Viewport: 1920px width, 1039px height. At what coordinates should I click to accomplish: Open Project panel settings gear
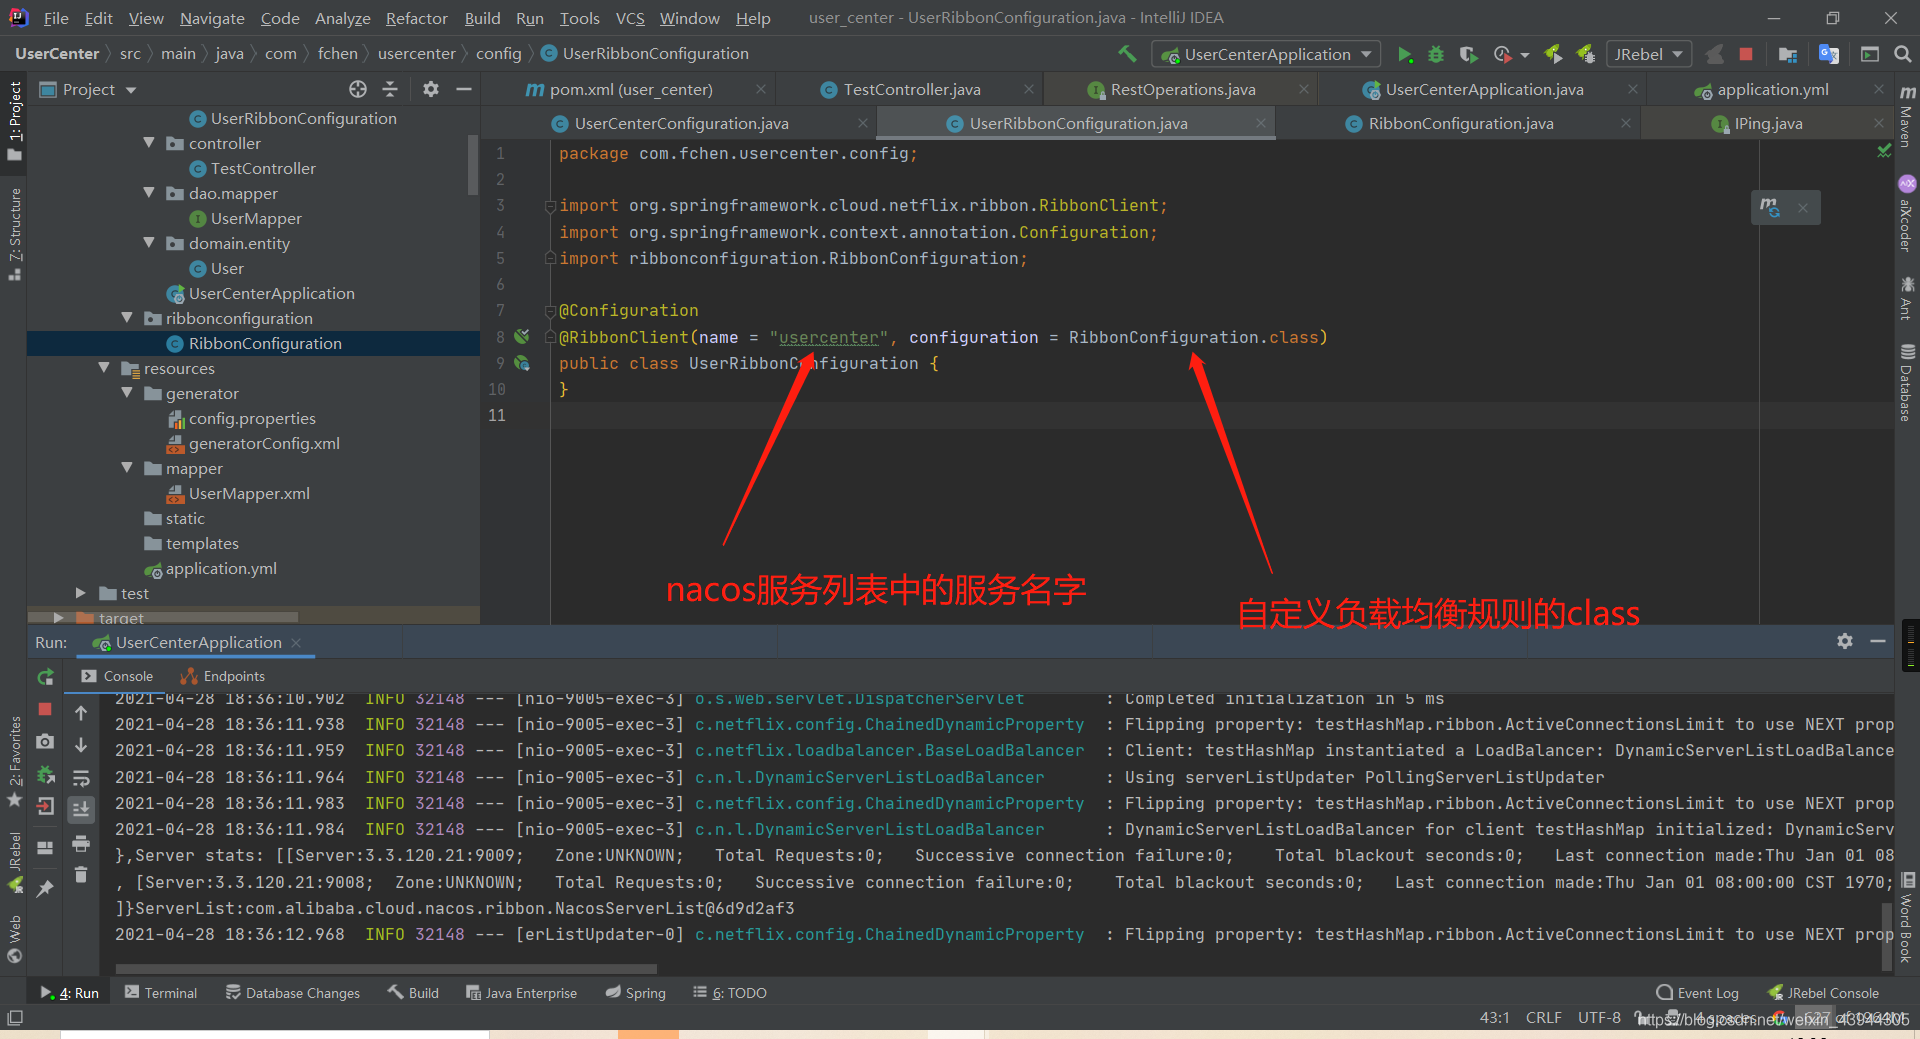431,89
